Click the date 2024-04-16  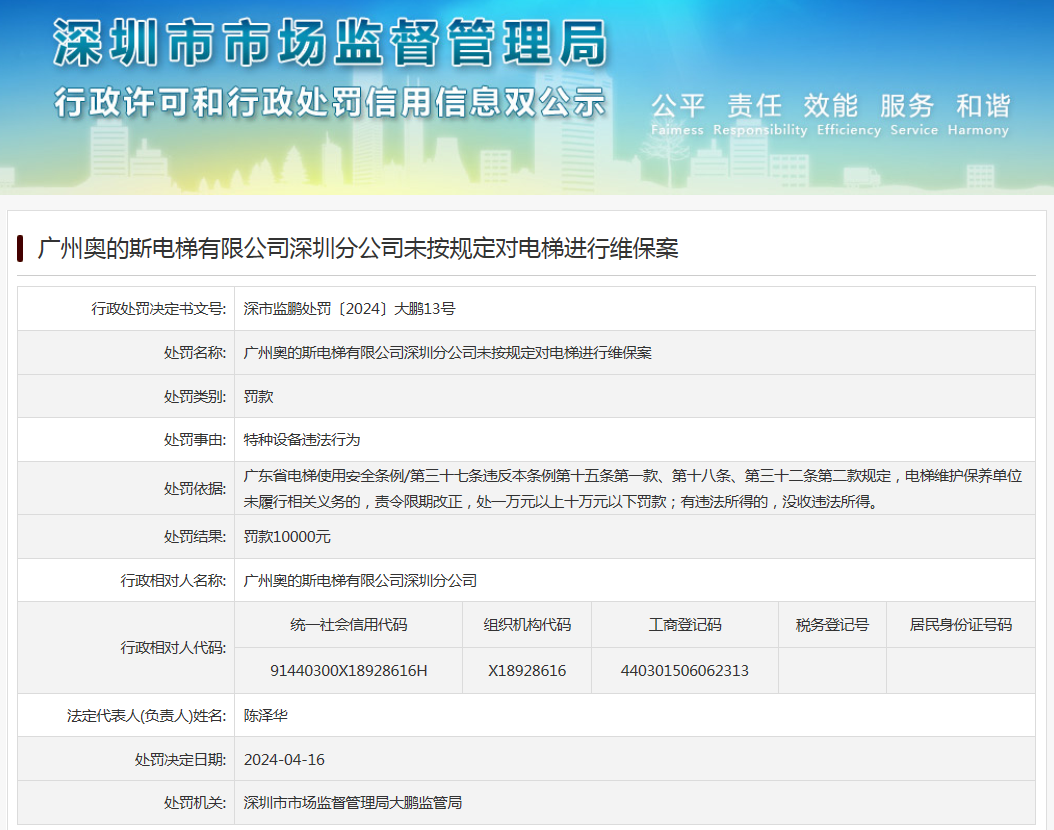[284, 759]
